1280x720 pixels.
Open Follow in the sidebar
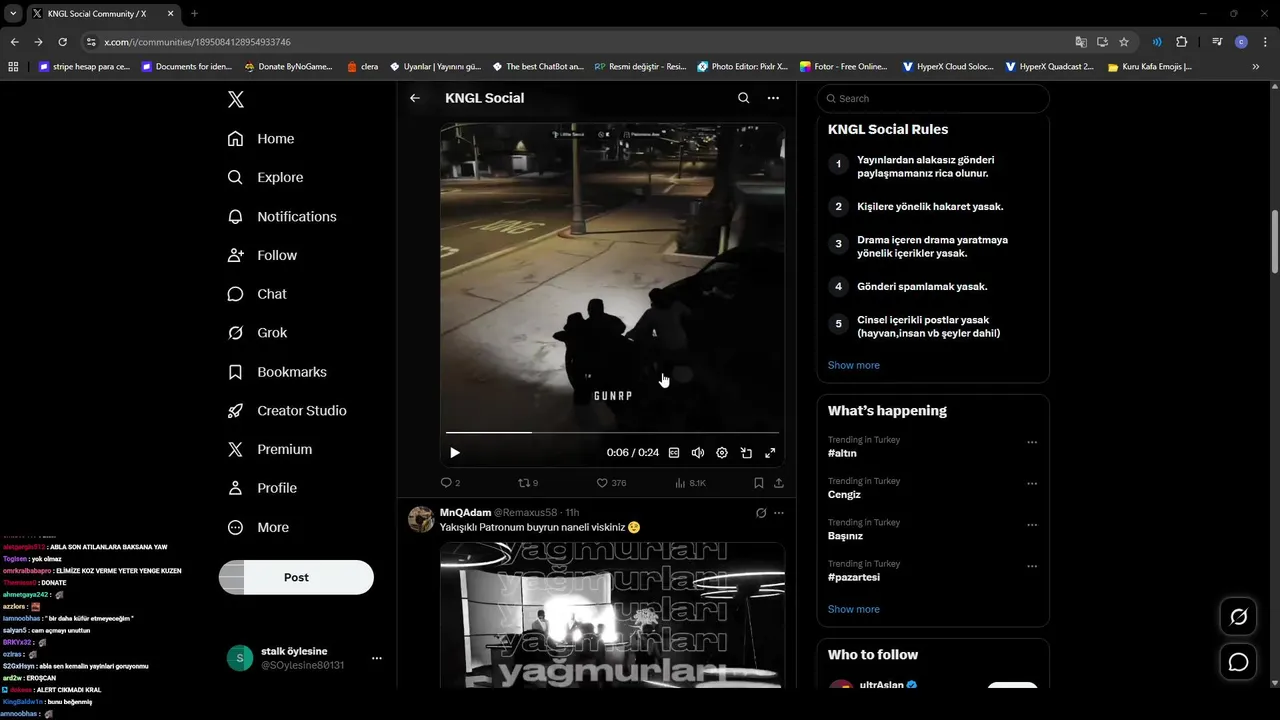[262, 255]
